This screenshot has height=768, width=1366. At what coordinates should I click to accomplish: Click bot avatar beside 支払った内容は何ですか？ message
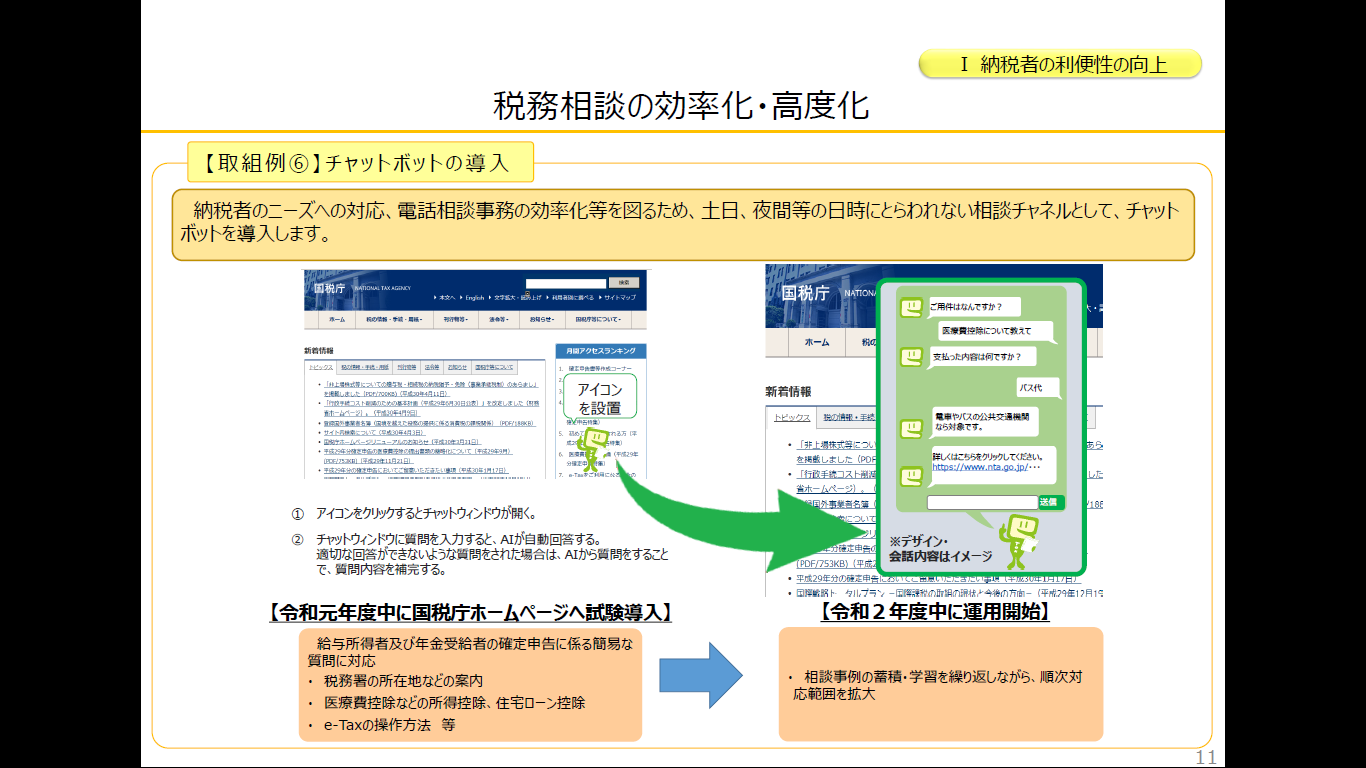pyautogui.click(x=911, y=357)
